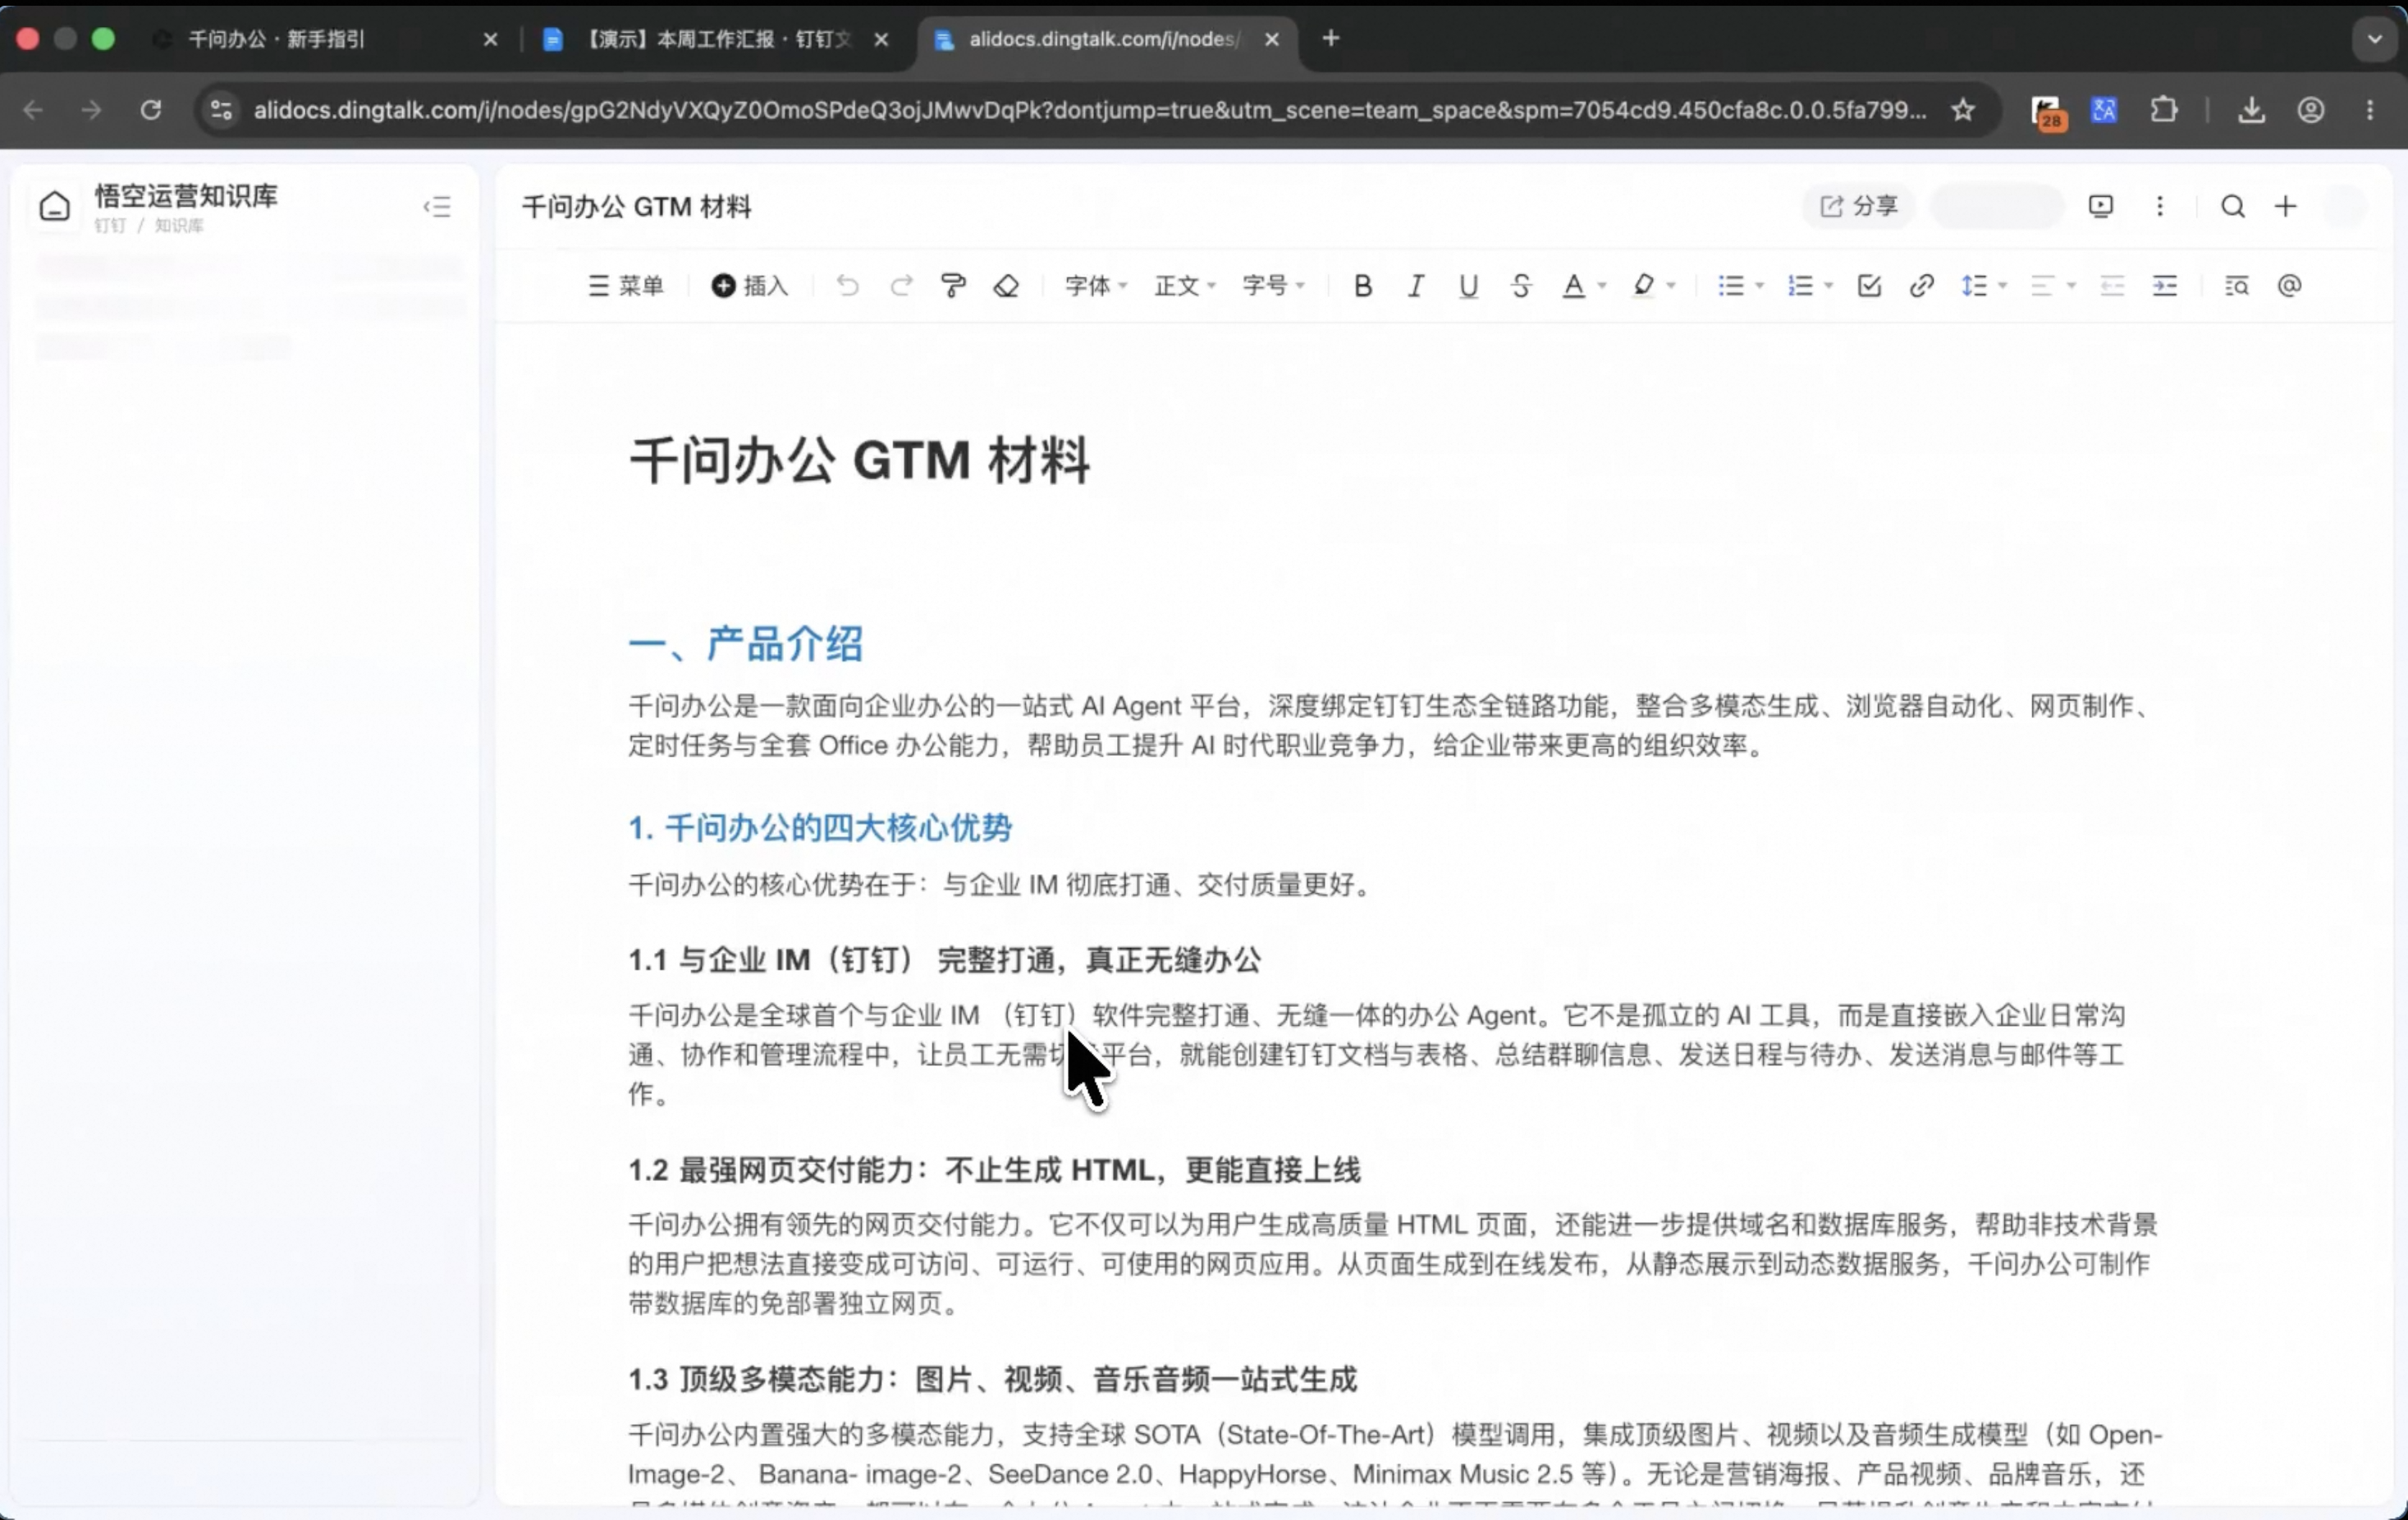Click the @ mention icon
Image resolution: width=2408 pixels, height=1520 pixels.
(x=2289, y=286)
